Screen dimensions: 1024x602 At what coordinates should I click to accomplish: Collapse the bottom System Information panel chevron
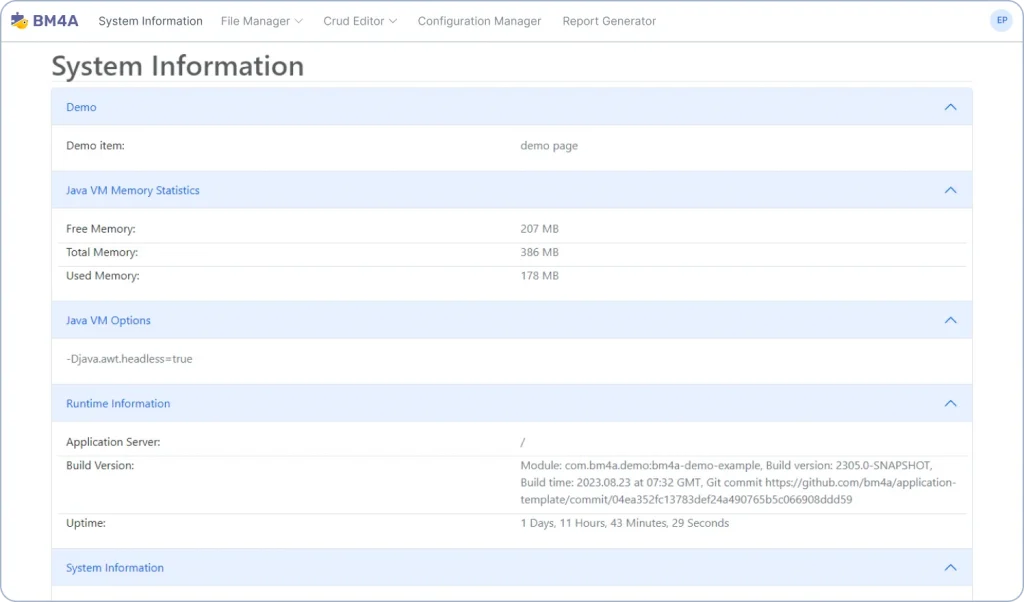[950, 567]
